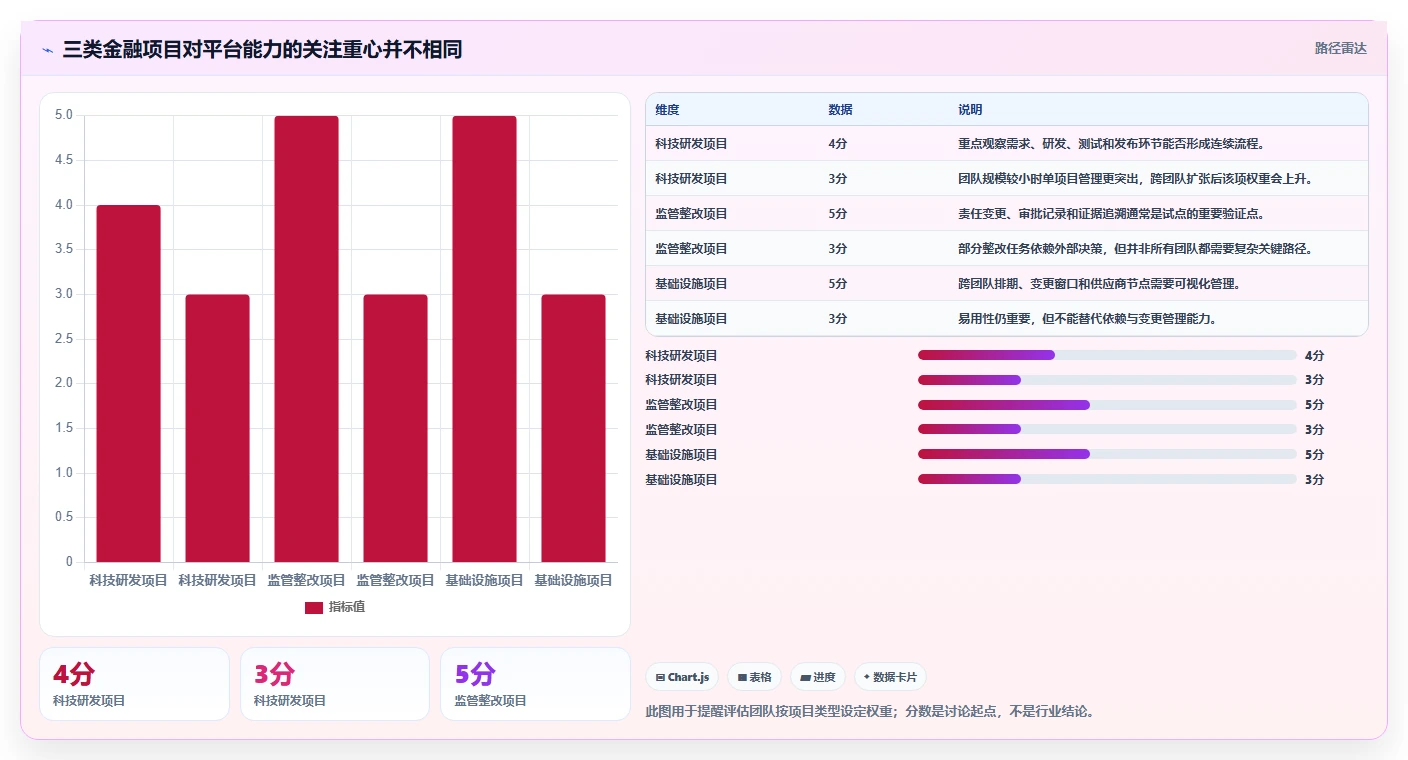Click the 进度 tag chip
The image size is (1408, 760).
(x=817, y=677)
